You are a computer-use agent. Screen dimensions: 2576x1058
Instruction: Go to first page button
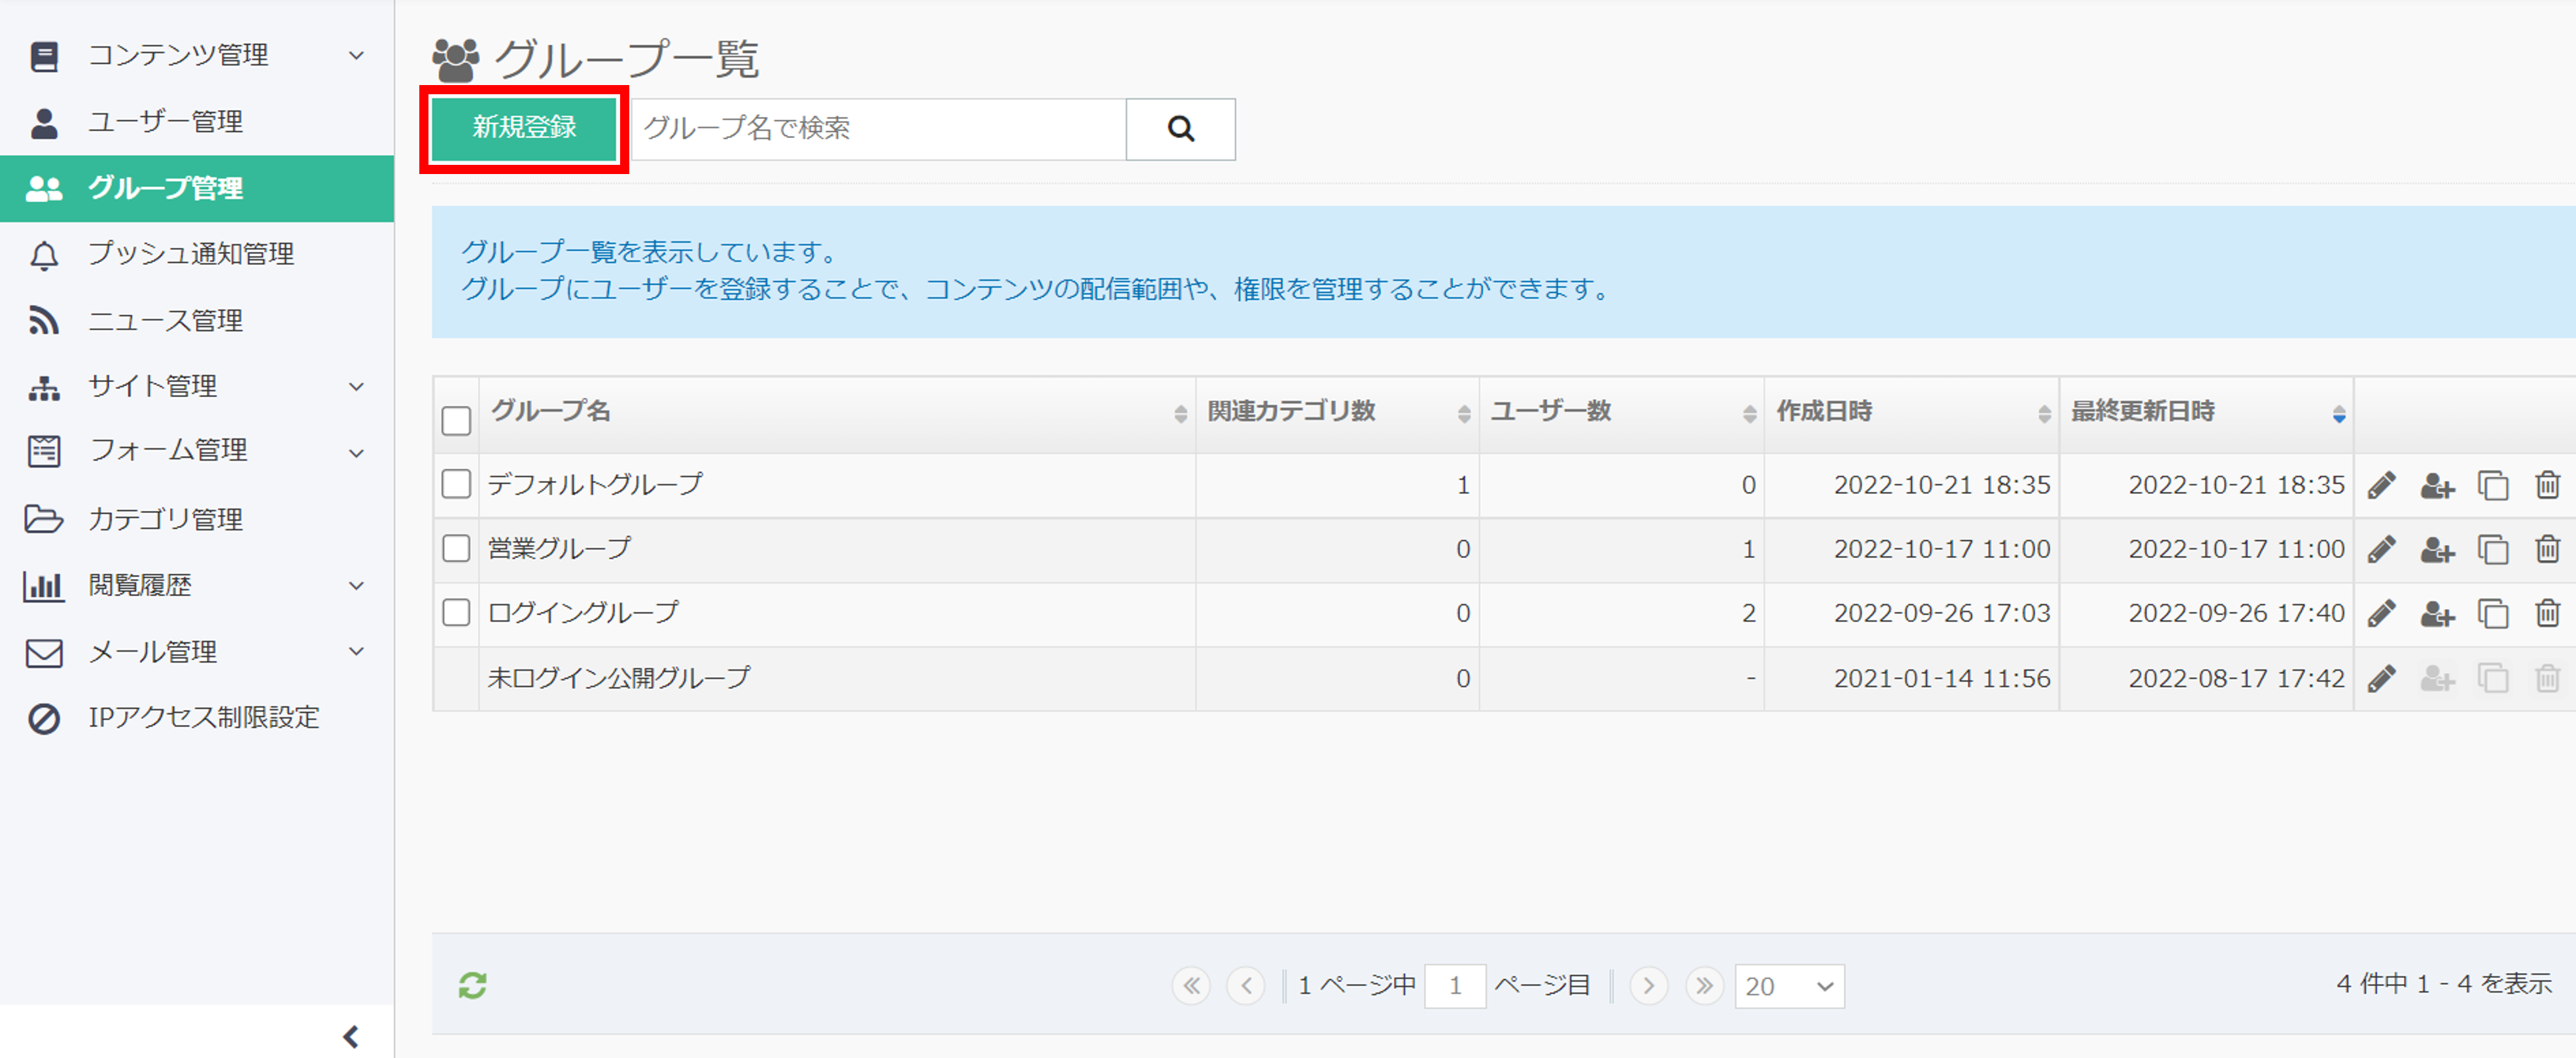pos(1191,986)
